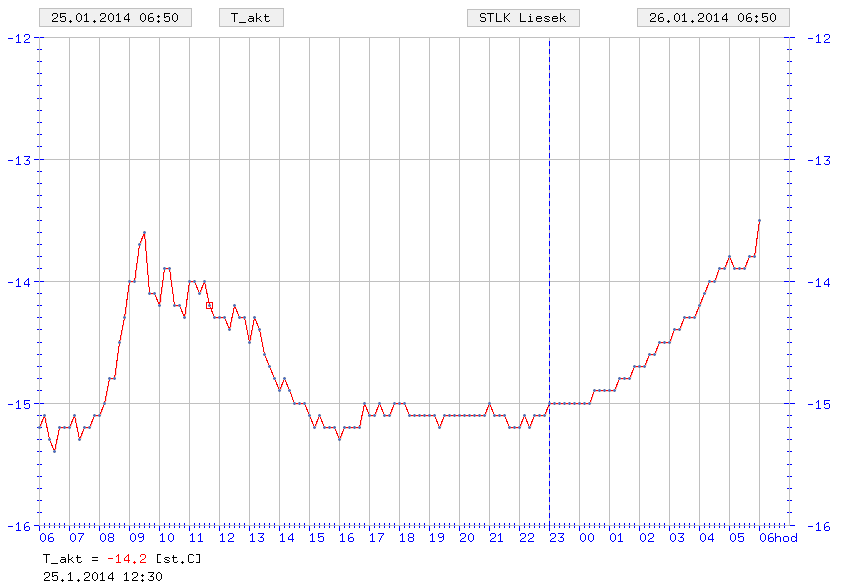Click the hour 00 label on the x-axis

587,537
